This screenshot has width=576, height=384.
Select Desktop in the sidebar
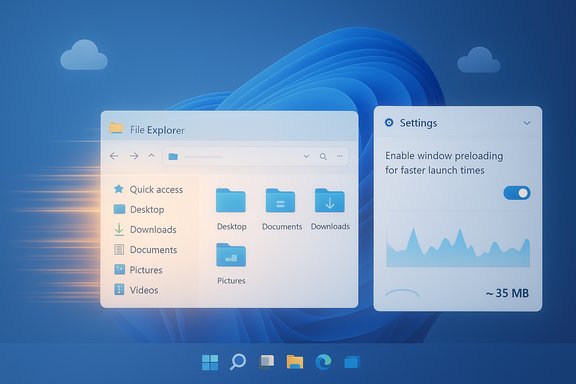pos(139,210)
